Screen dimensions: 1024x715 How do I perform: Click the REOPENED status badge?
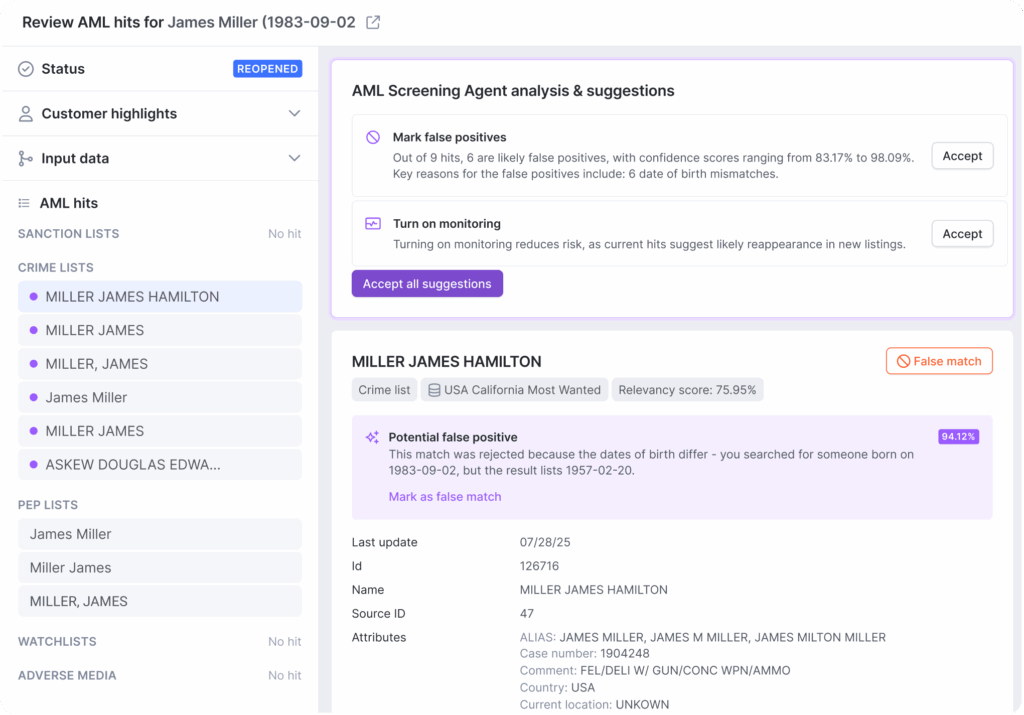click(267, 69)
